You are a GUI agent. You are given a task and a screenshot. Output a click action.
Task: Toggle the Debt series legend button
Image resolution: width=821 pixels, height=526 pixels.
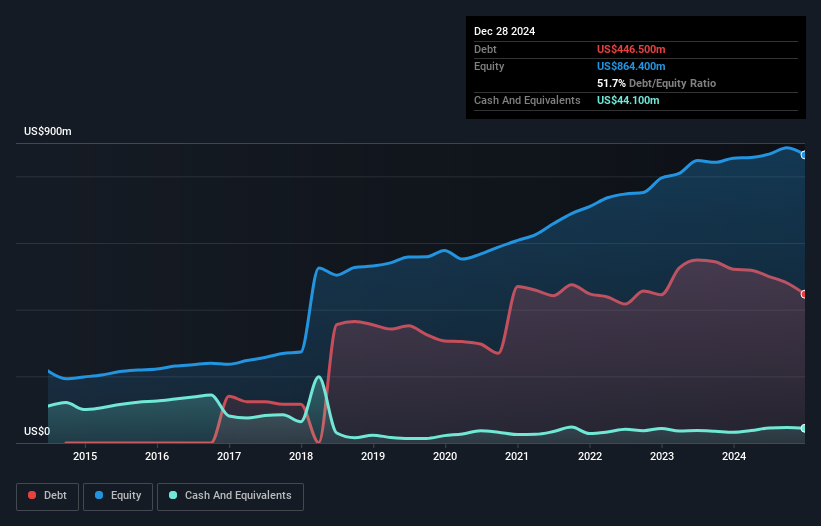coord(48,496)
